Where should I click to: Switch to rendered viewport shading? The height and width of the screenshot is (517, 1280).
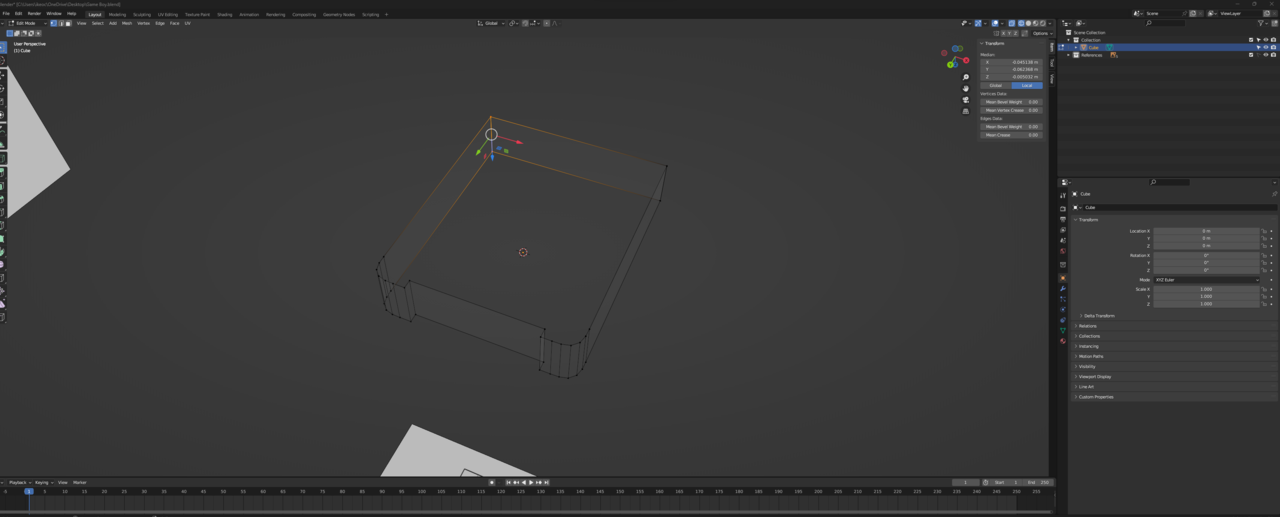(x=1043, y=23)
